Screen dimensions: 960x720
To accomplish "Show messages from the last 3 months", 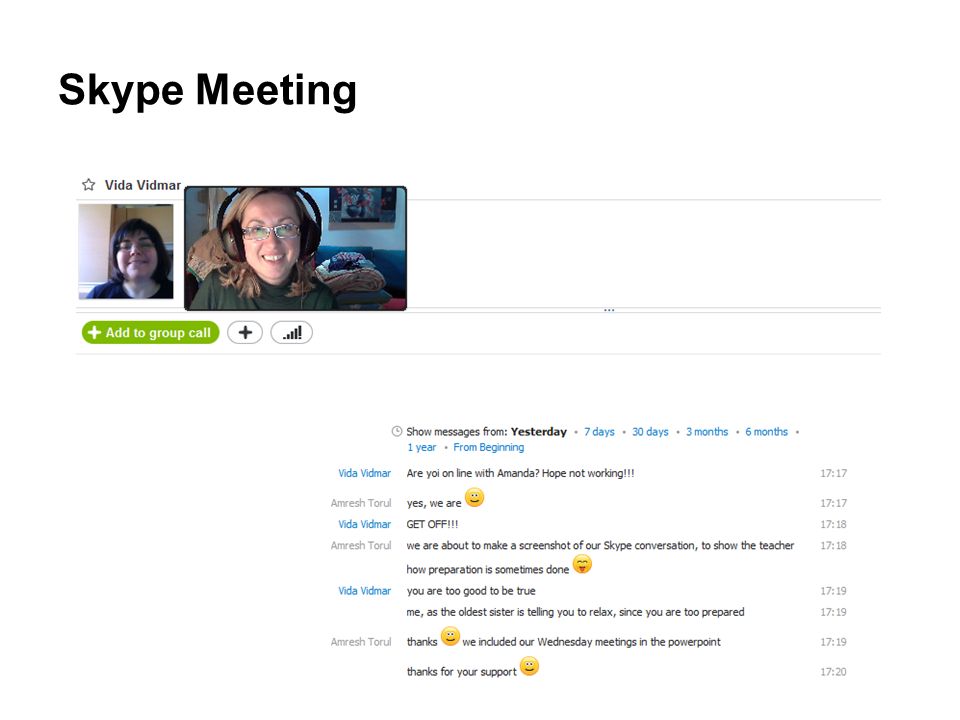I will pyautogui.click(x=707, y=432).
